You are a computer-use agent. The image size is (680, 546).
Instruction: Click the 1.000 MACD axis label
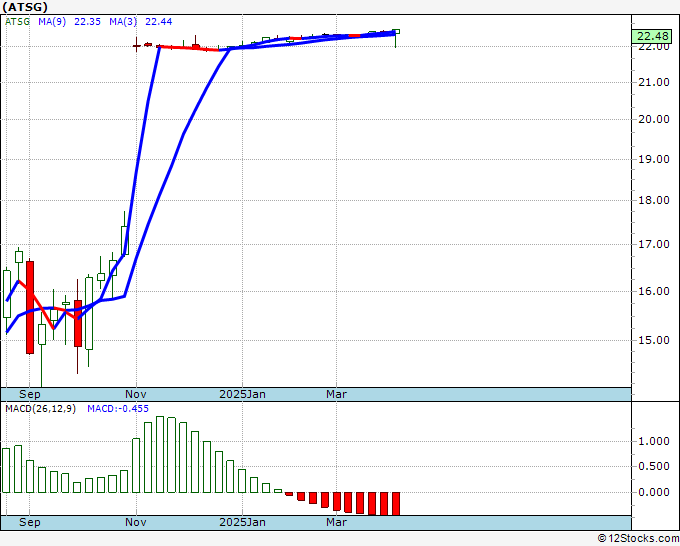pos(654,441)
